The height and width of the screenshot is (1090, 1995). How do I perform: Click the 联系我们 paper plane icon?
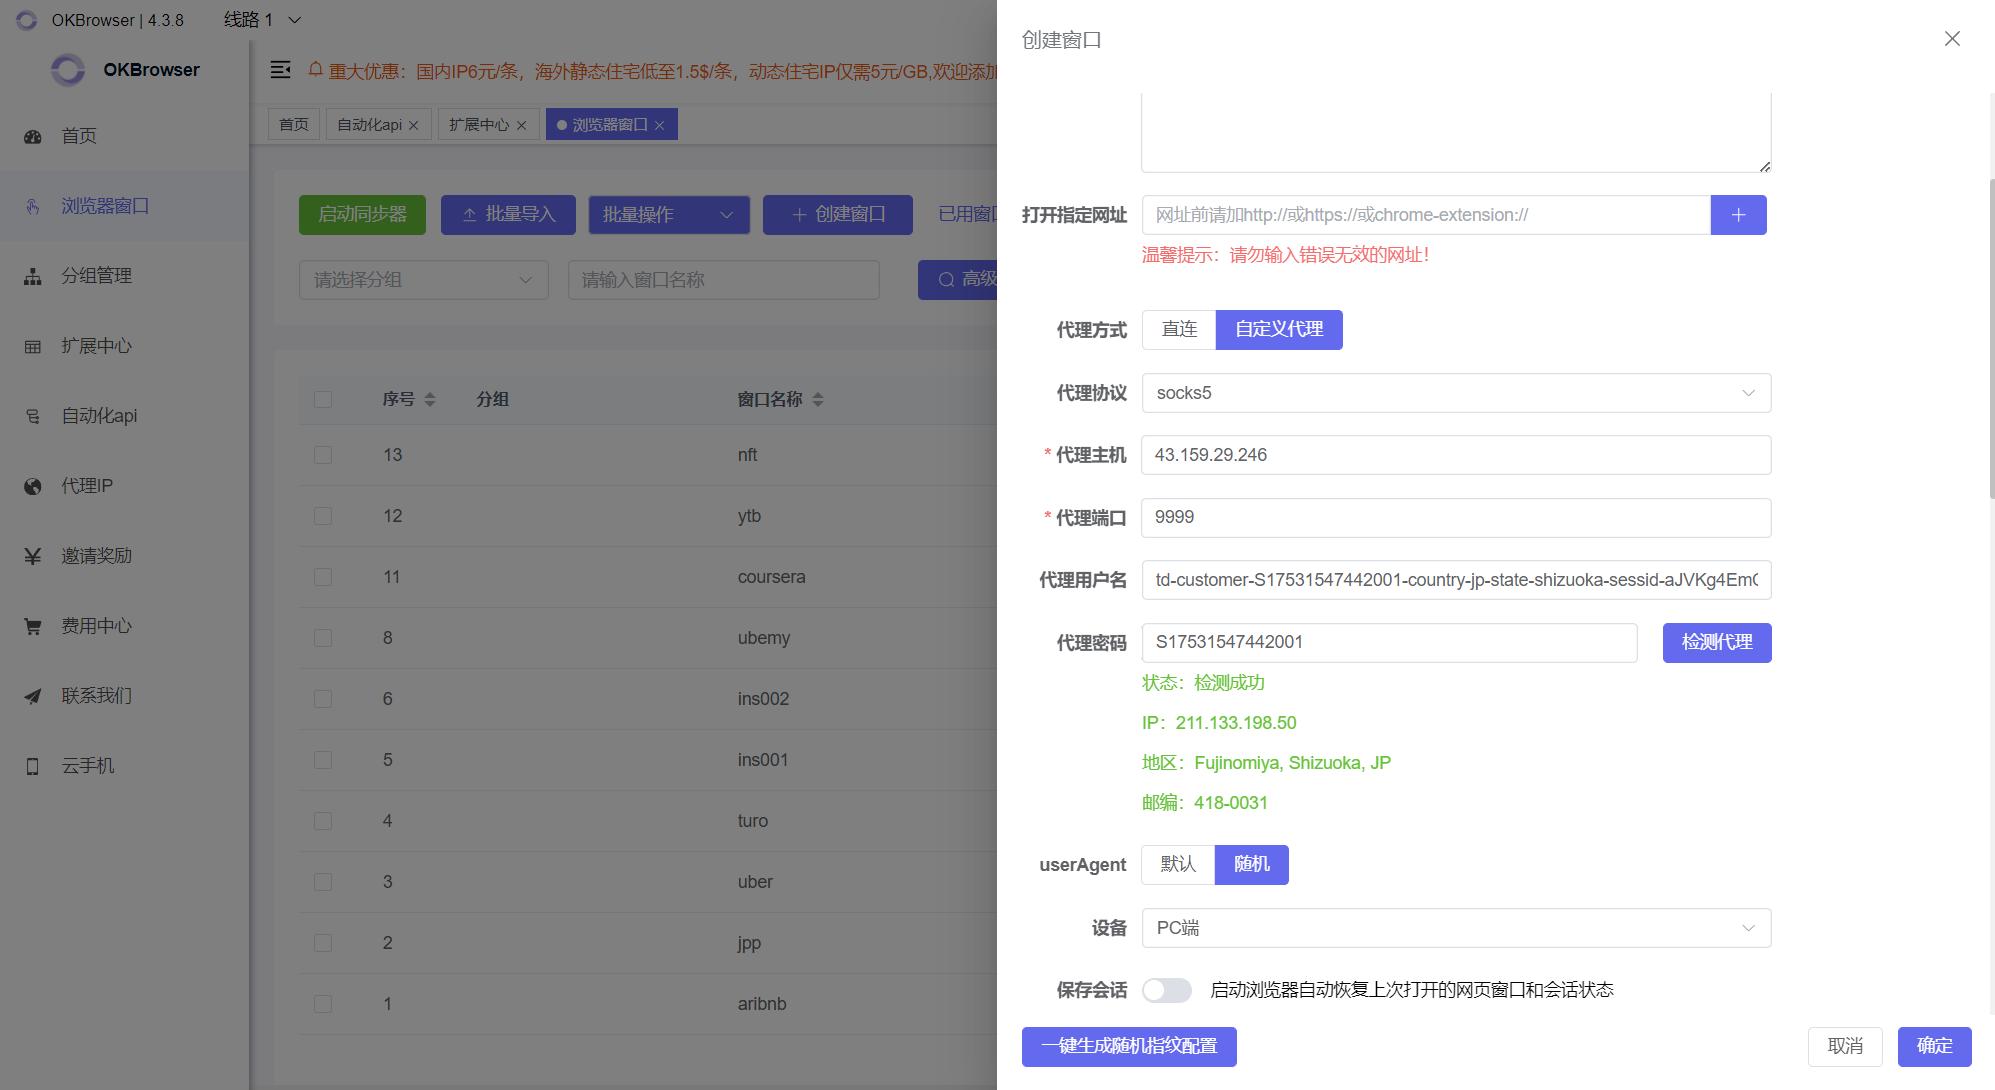[x=33, y=696]
